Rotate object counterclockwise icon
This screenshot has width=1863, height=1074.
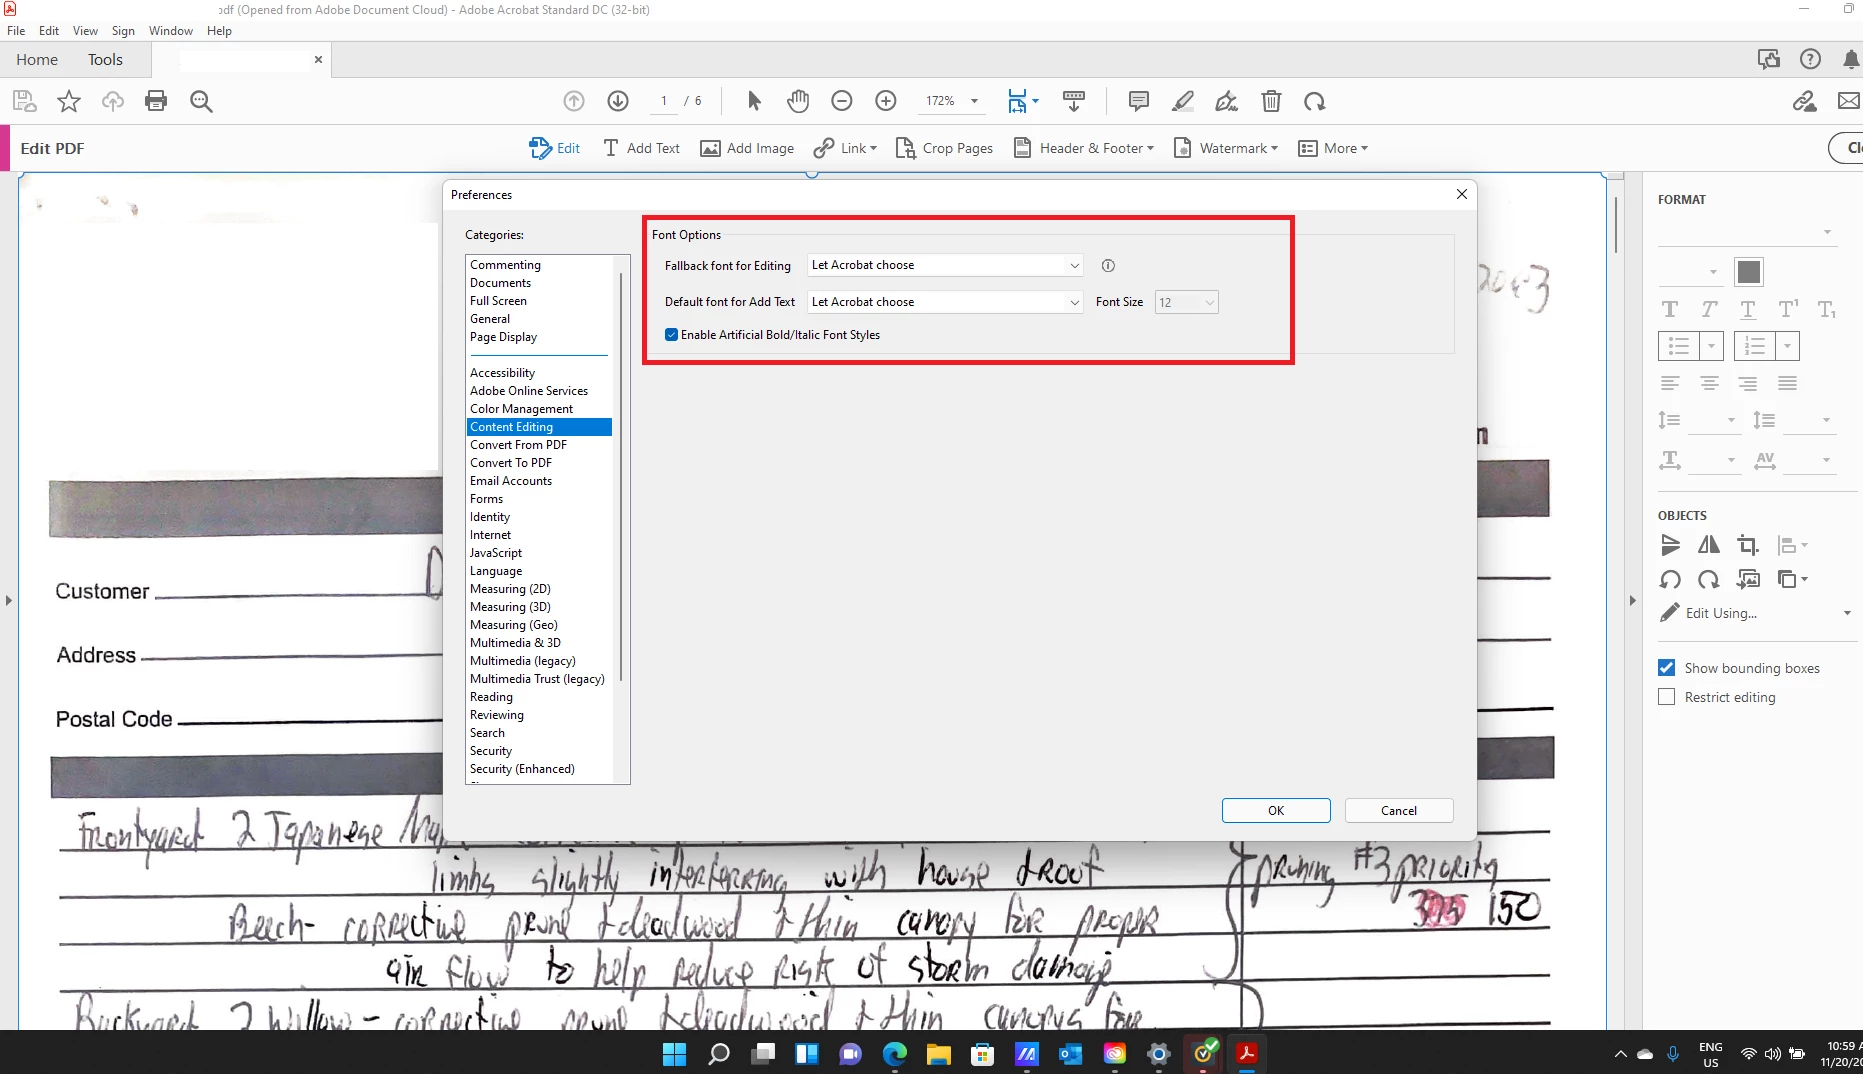point(1670,579)
